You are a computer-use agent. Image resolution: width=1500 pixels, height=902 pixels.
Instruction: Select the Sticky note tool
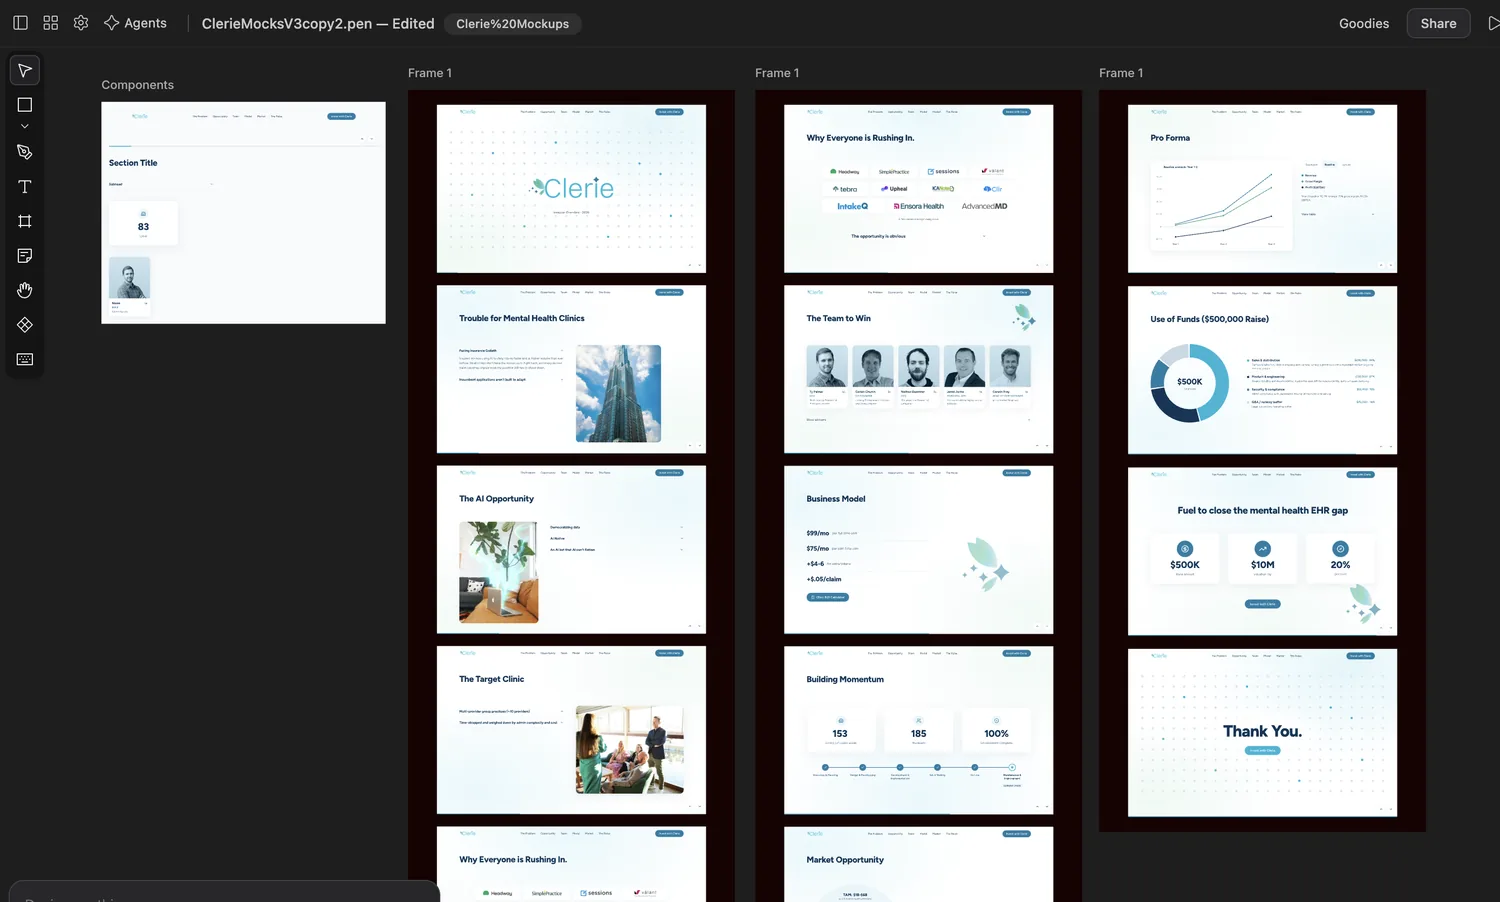(25, 256)
